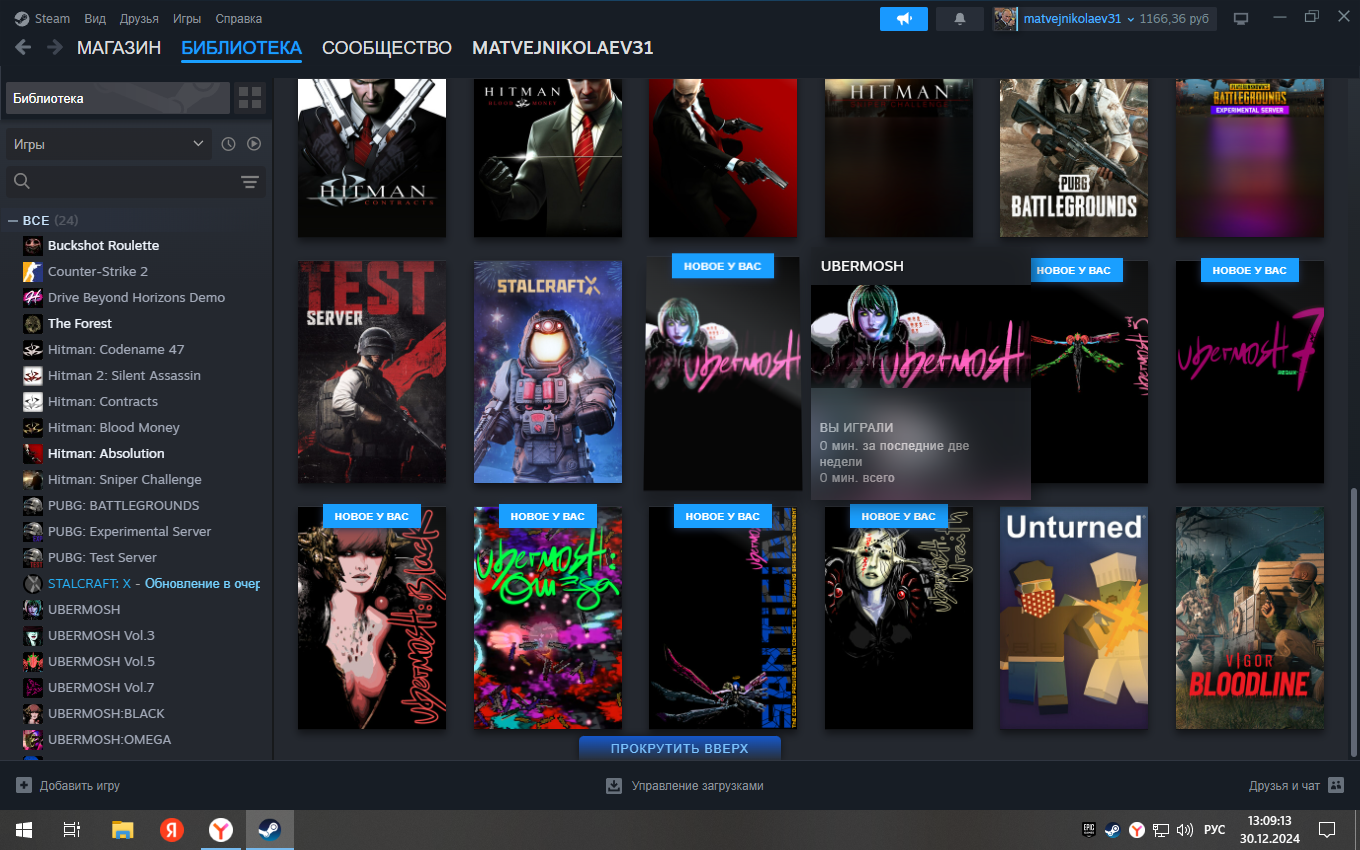Screen dimensions: 1360x850
Task: Switch input language РУС in tray
Action: coord(1214,830)
